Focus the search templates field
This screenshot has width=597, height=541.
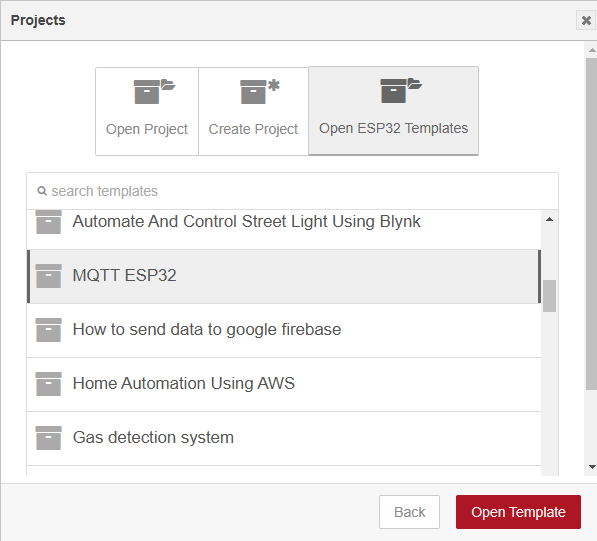pyautogui.click(x=292, y=191)
